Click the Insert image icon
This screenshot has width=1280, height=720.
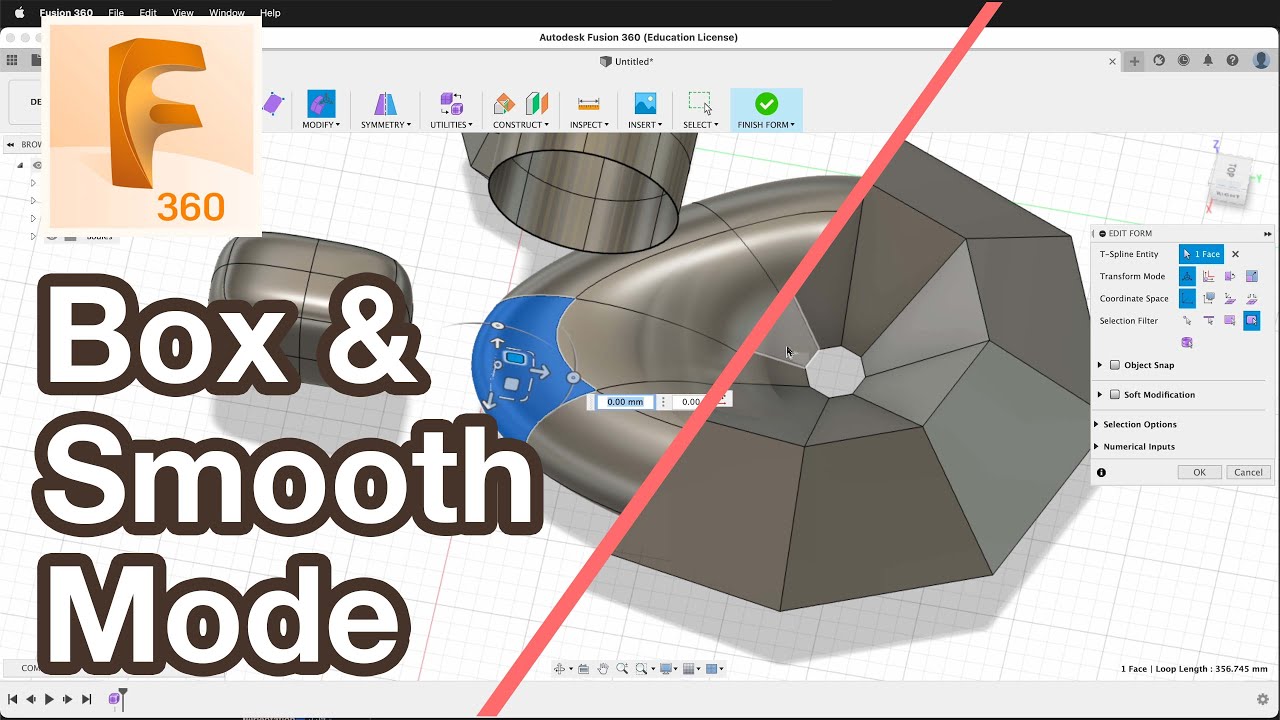tap(645, 103)
